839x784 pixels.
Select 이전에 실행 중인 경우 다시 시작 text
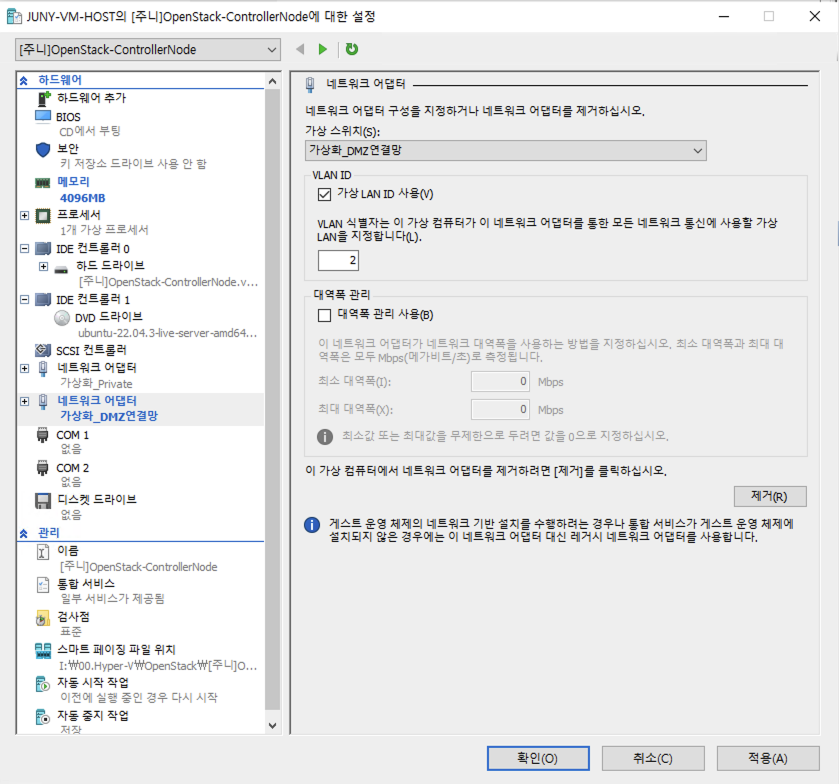point(139,698)
